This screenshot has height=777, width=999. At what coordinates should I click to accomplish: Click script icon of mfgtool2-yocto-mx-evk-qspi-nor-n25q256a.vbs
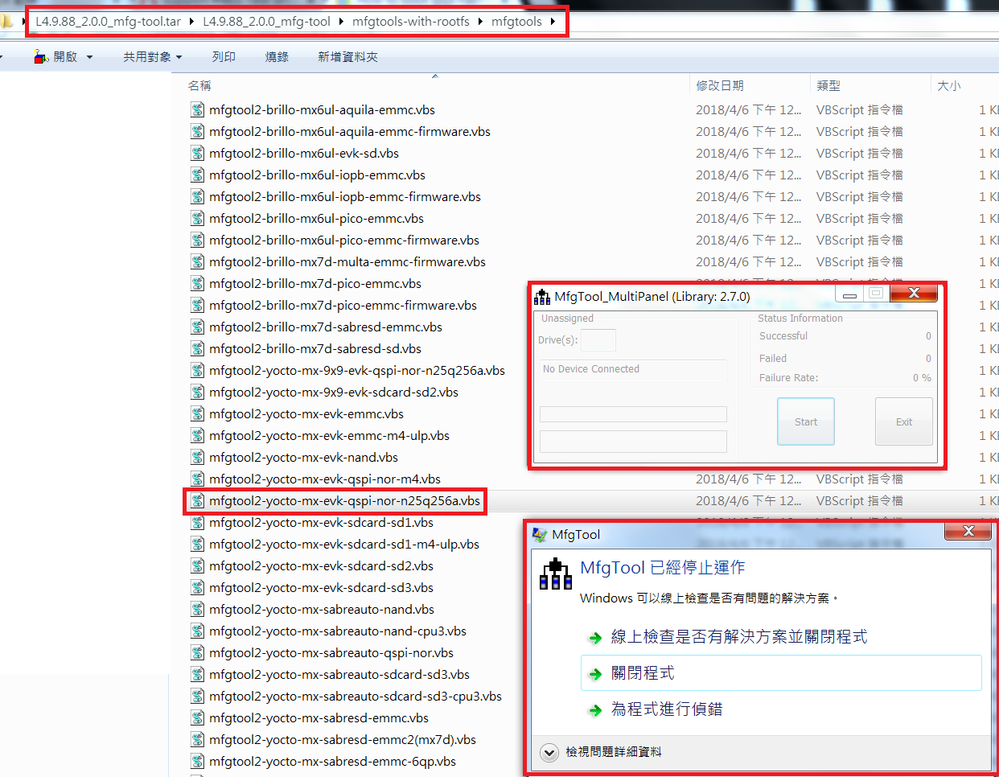198,501
